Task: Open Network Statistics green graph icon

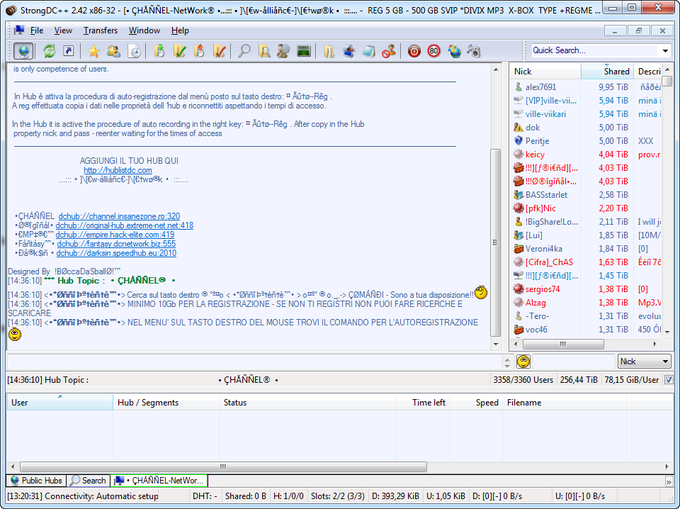Action: pos(304,51)
